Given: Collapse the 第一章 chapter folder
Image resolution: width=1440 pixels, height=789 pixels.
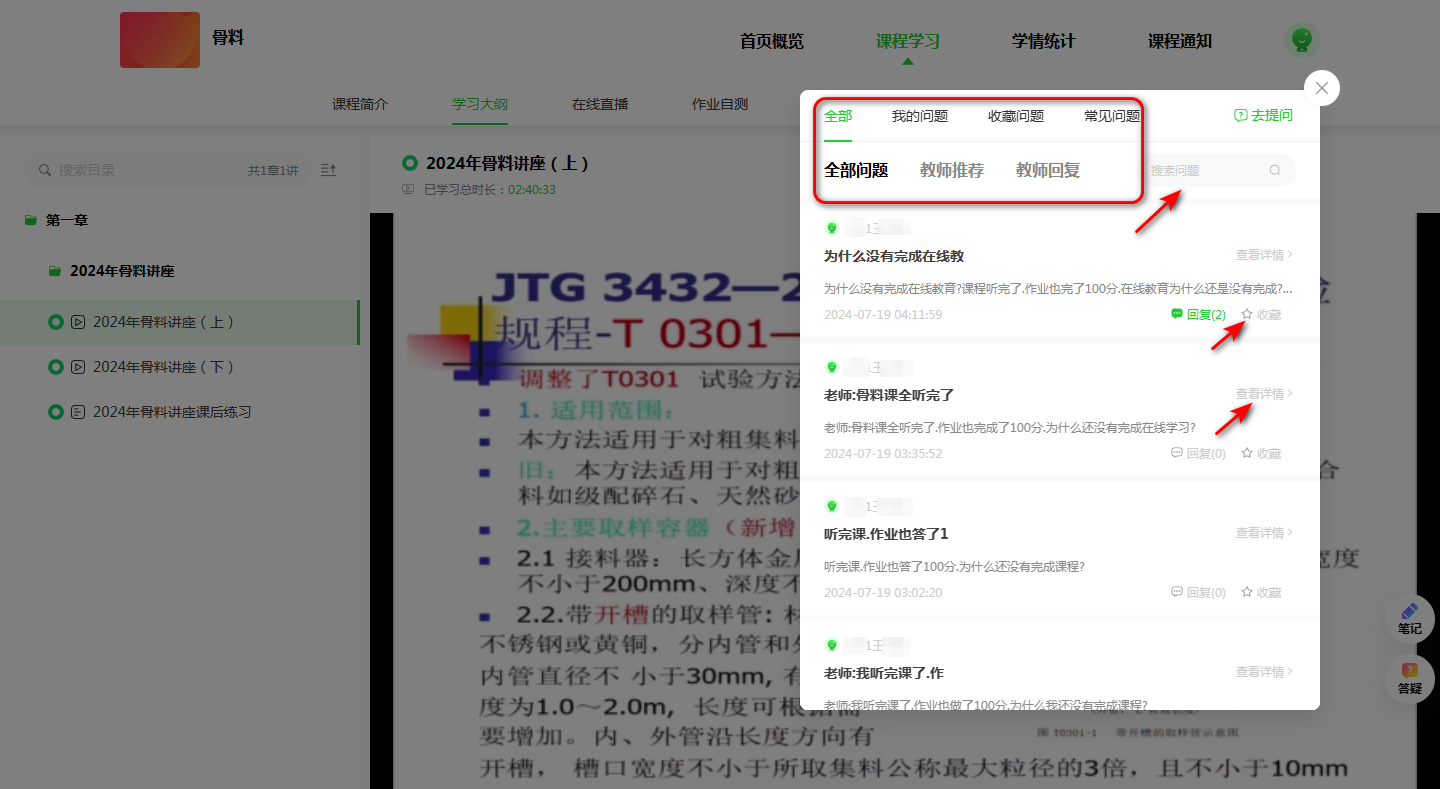Looking at the screenshot, I should coord(31,220).
